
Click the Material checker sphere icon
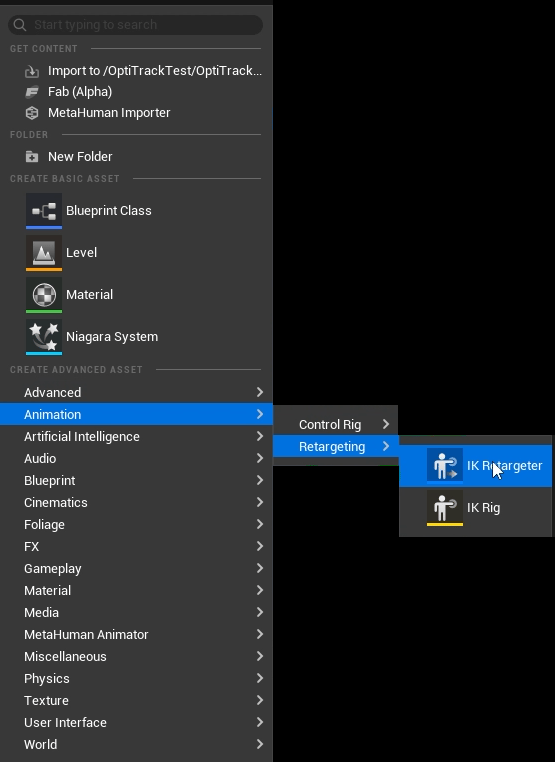point(44,294)
